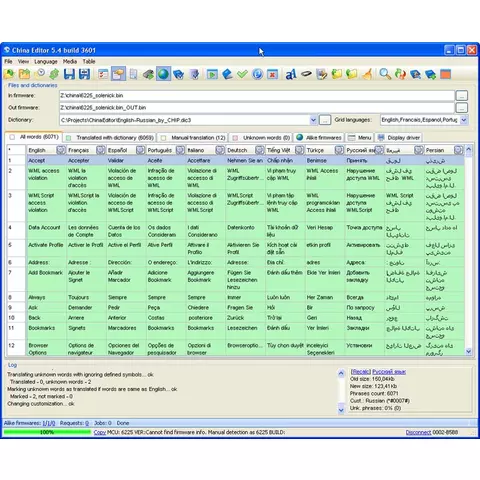
Task: Toggle the pressed globe languages button
Action: click(163, 74)
